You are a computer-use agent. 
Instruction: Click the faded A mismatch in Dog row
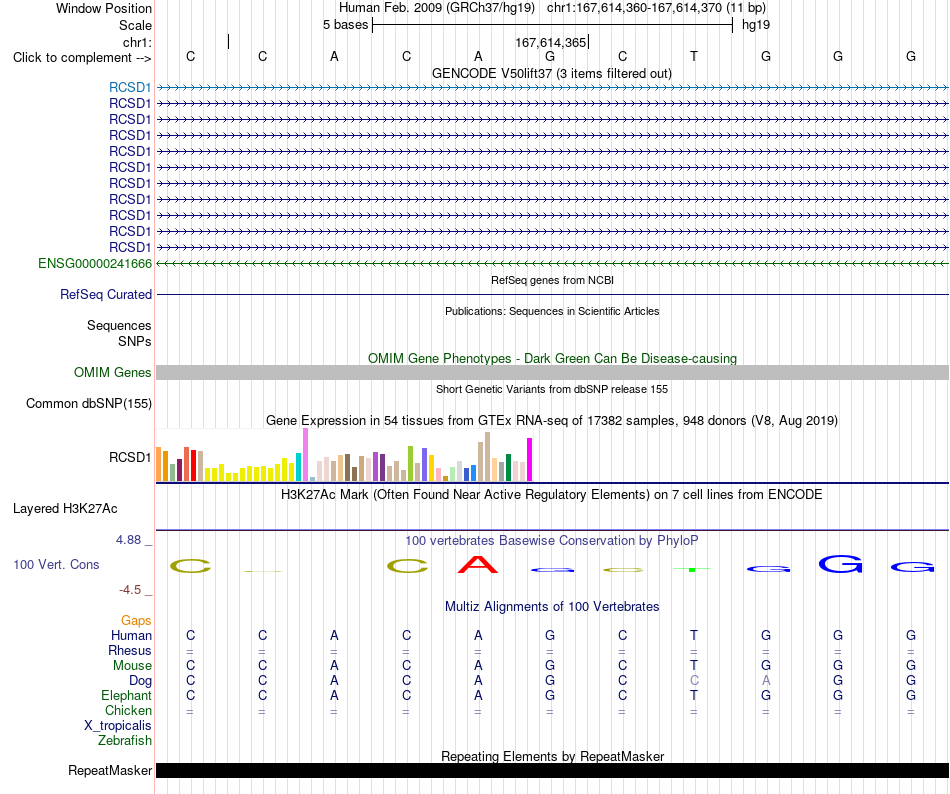click(x=766, y=680)
